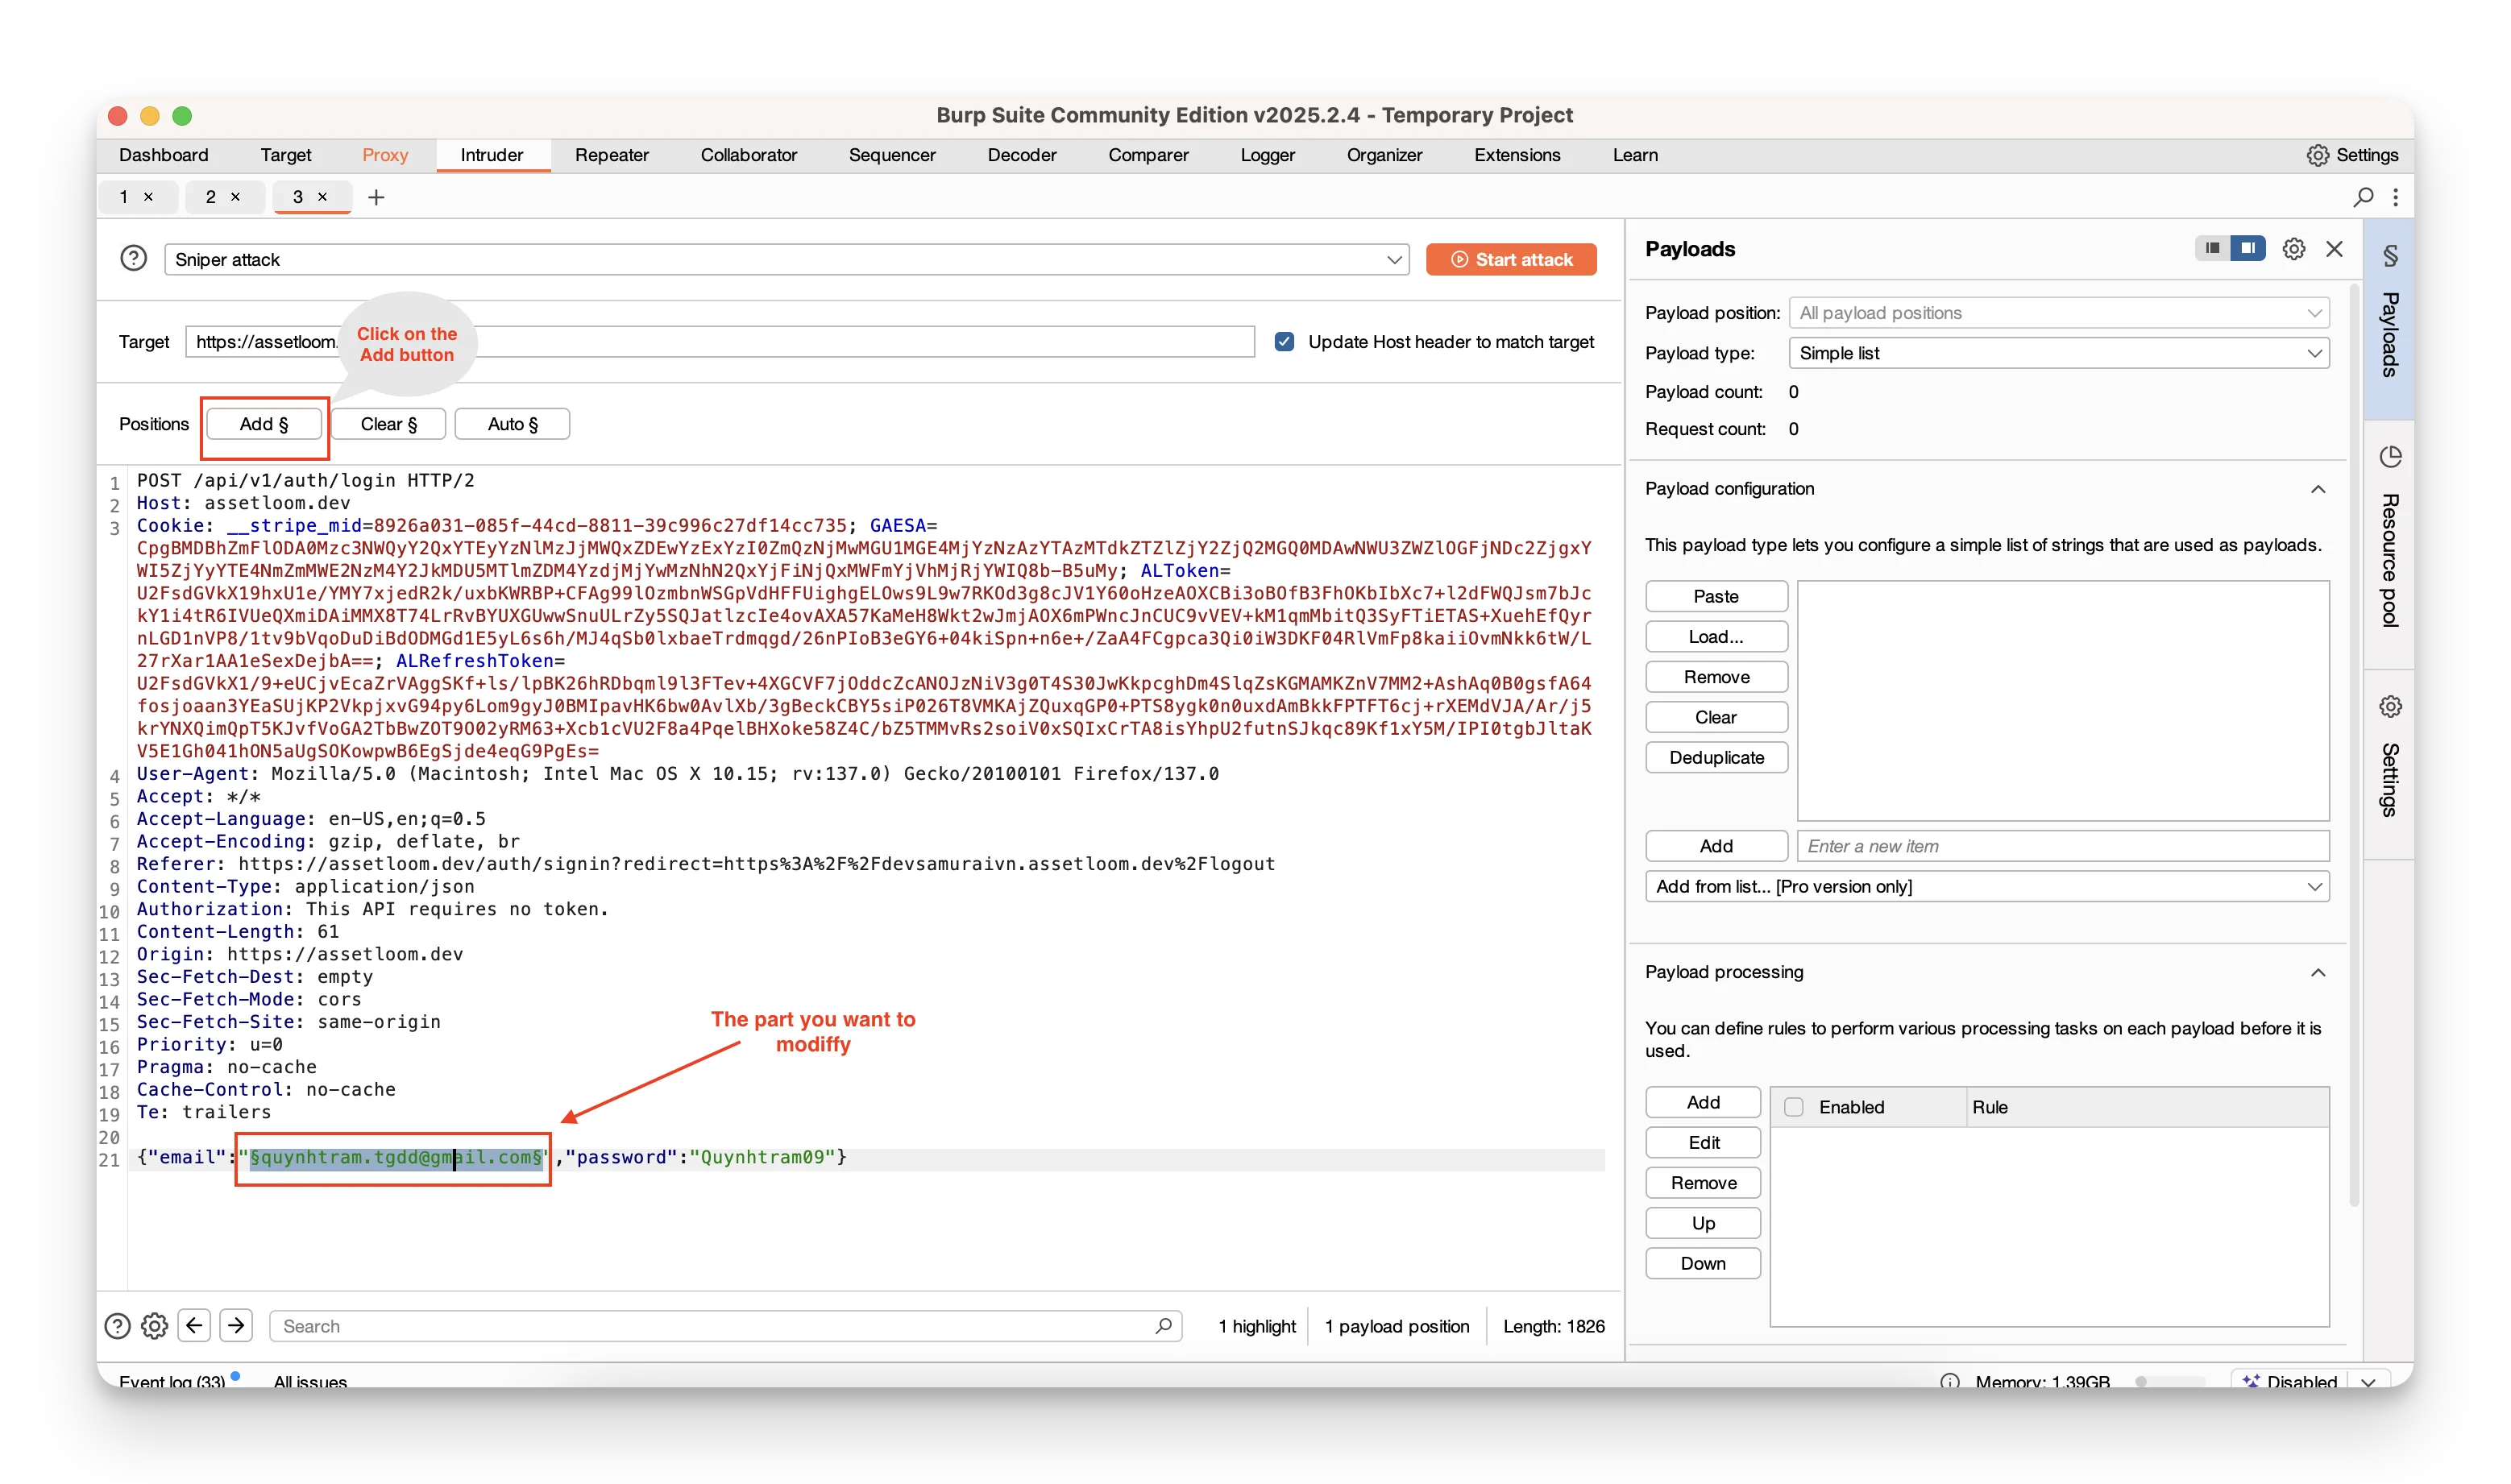The image size is (2511, 1484).
Task: Open the Payloads panel gear settings
Action: click(x=2293, y=249)
